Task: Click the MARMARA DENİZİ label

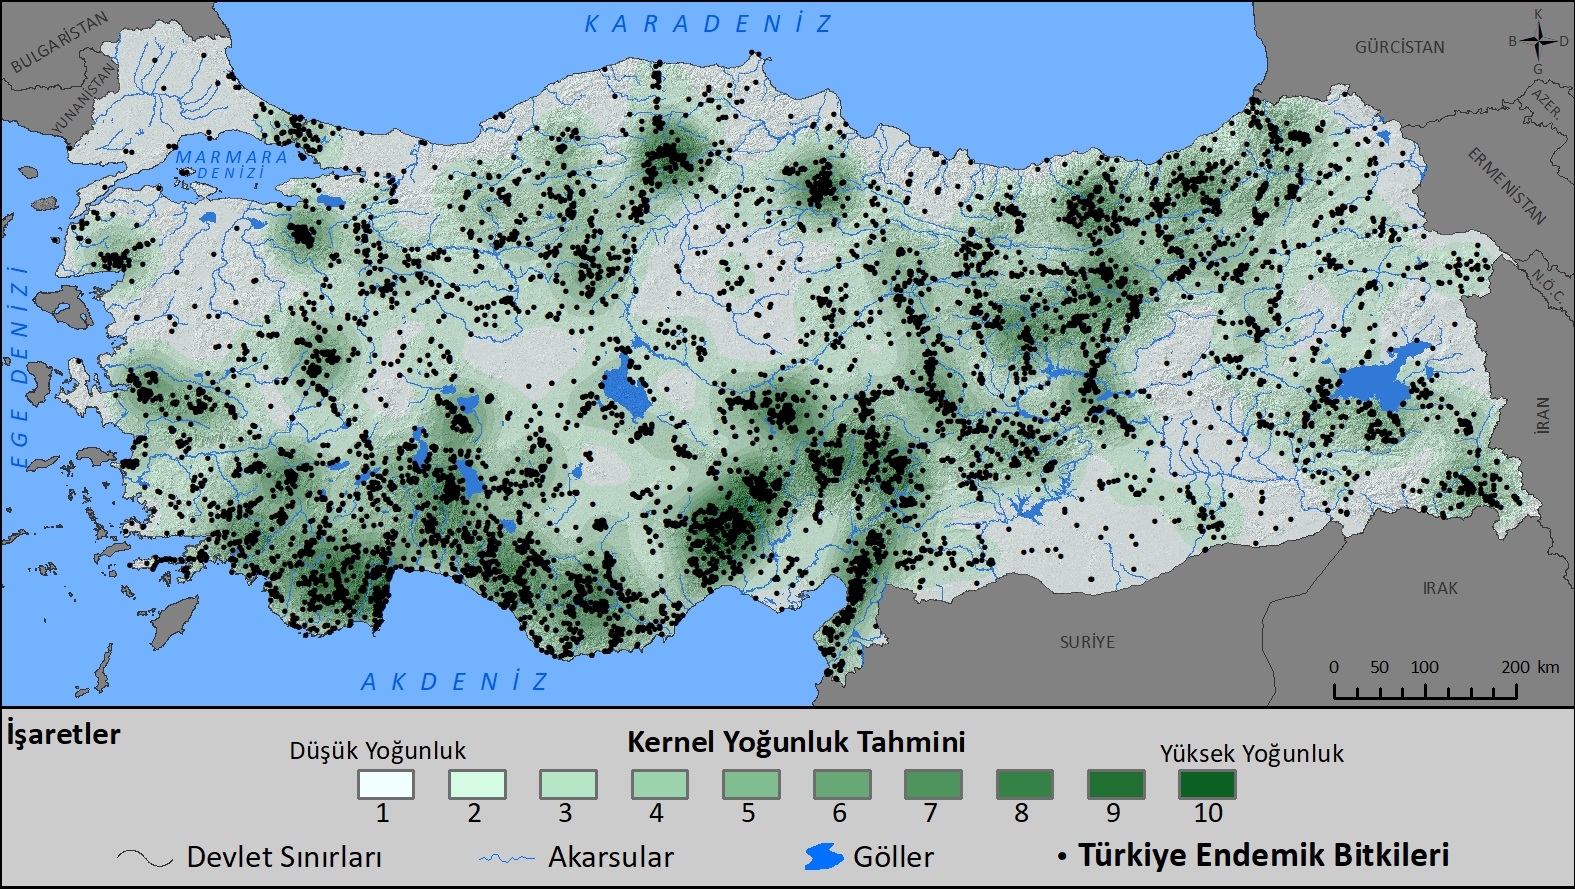Action: (231, 164)
